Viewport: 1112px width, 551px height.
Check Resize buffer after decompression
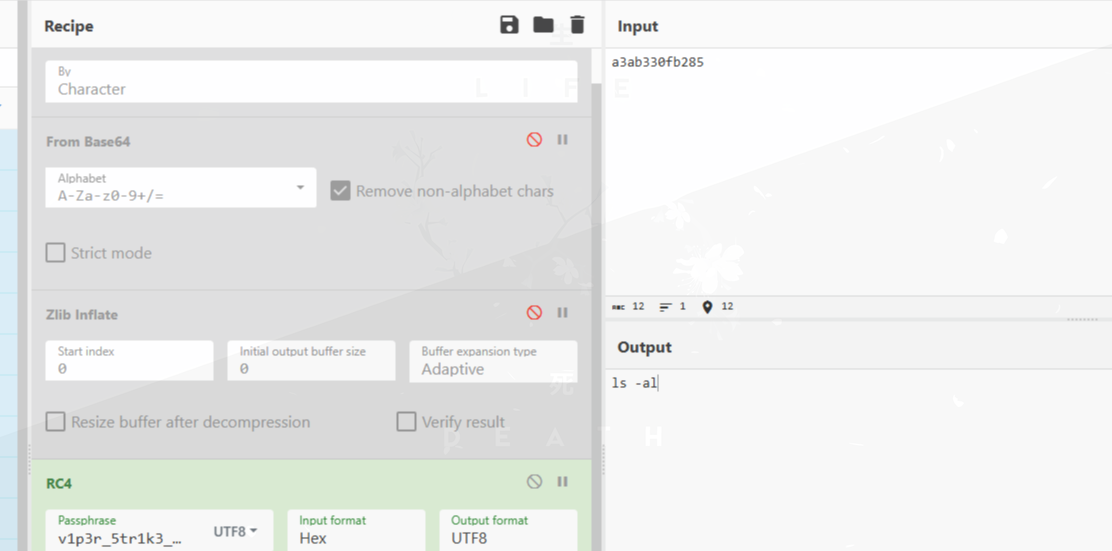pyautogui.click(x=56, y=422)
